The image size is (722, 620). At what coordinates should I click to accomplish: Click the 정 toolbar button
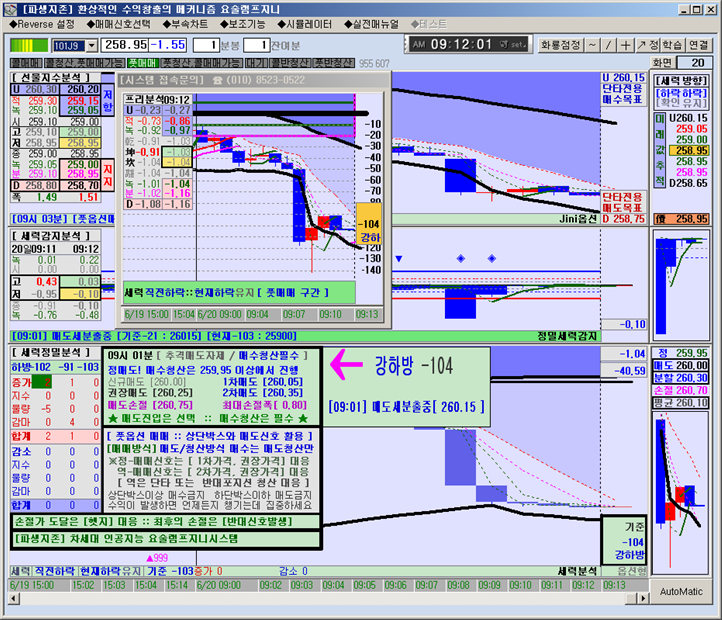tap(654, 45)
